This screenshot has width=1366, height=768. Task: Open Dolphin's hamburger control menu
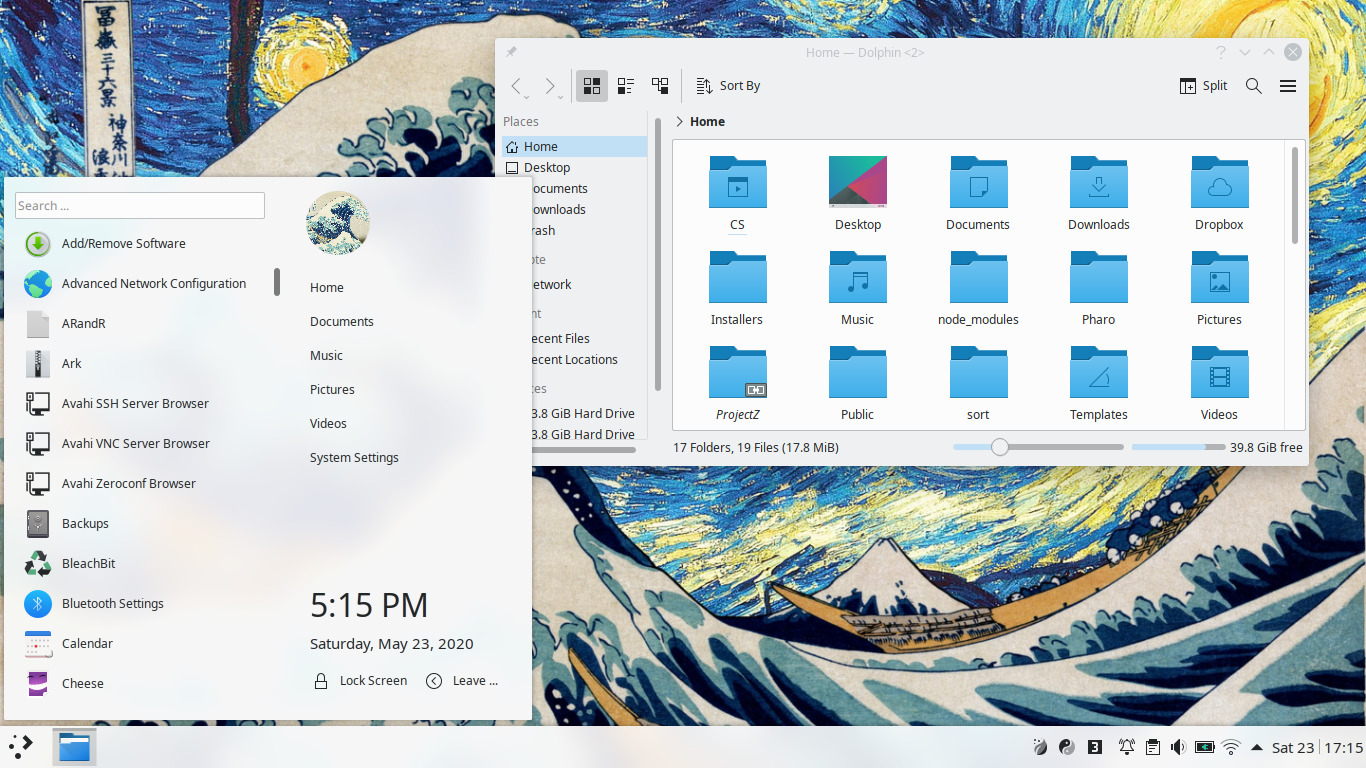pyautogui.click(x=1288, y=86)
